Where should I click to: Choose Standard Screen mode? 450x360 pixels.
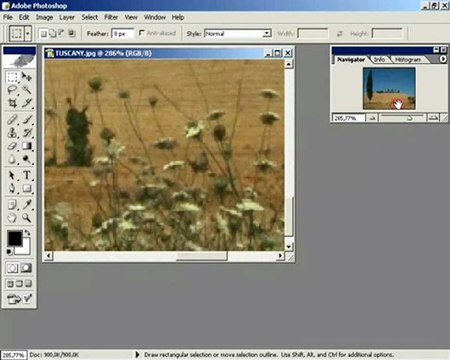pos(10,284)
